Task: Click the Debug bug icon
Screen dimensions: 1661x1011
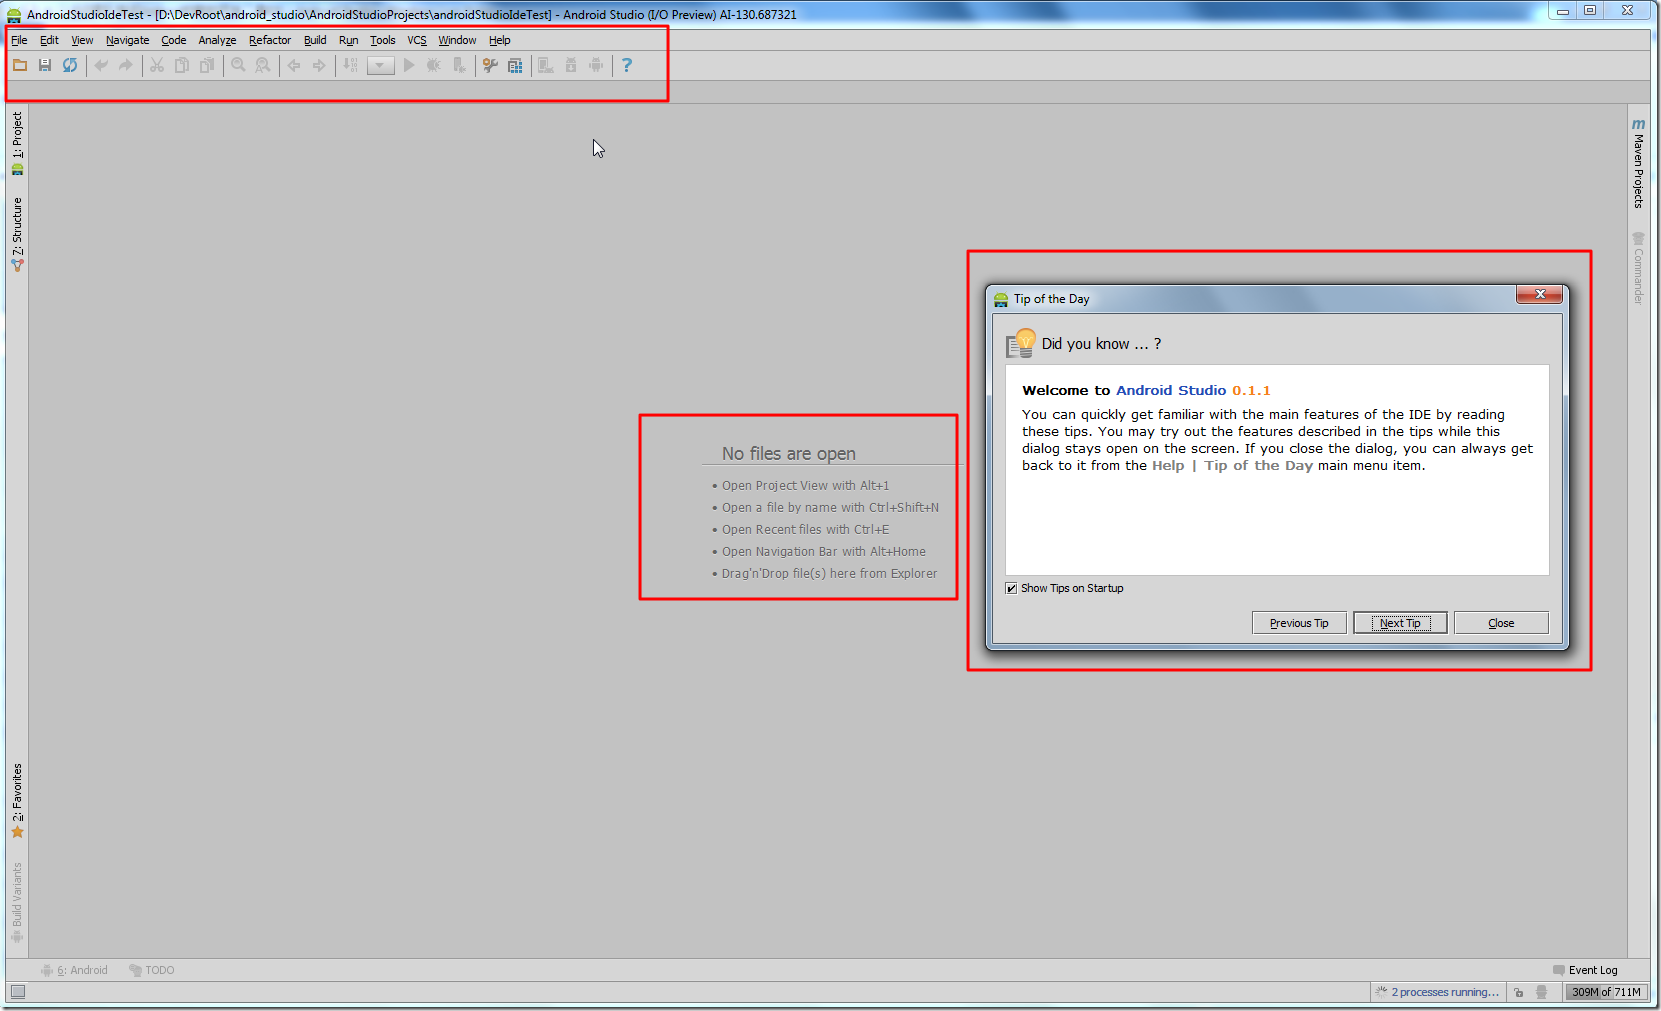Action: click(434, 65)
